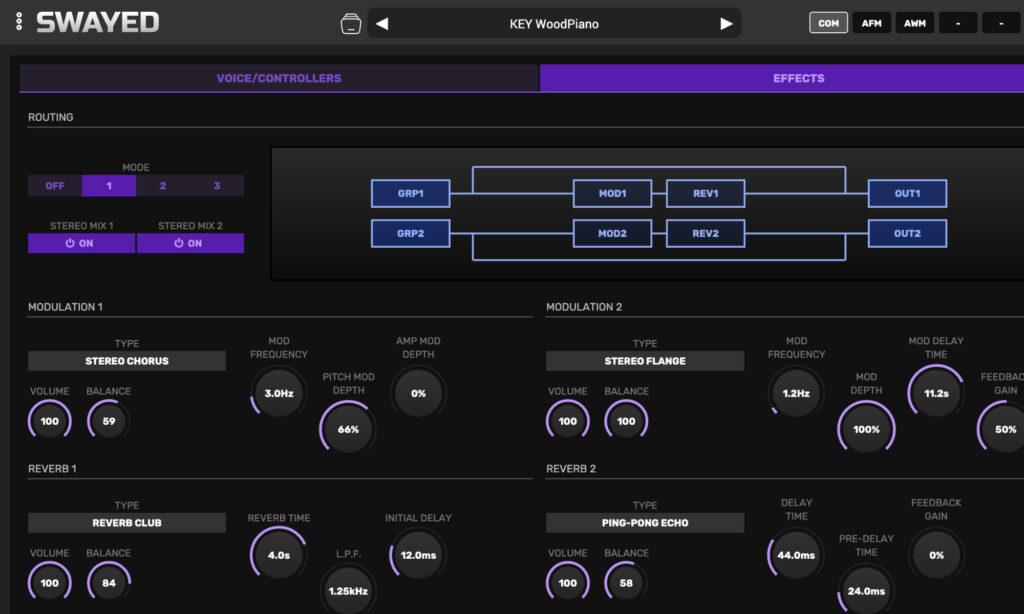Click the AWM button
Image resolution: width=1024 pixels, height=614 pixels.
914,23
